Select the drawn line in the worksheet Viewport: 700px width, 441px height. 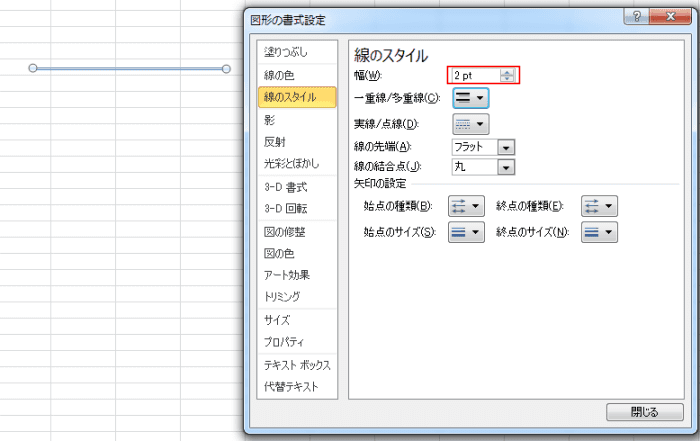pyautogui.click(x=129, y=68)
